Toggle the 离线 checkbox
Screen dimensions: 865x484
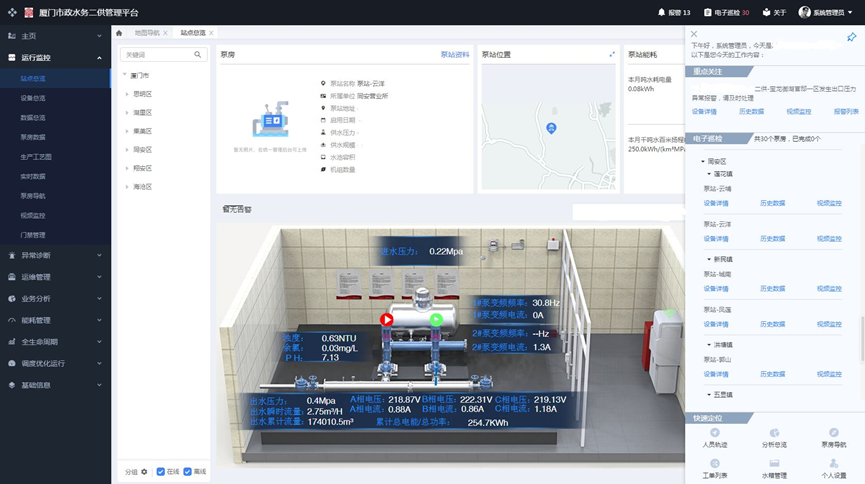[x=189, y=471]
